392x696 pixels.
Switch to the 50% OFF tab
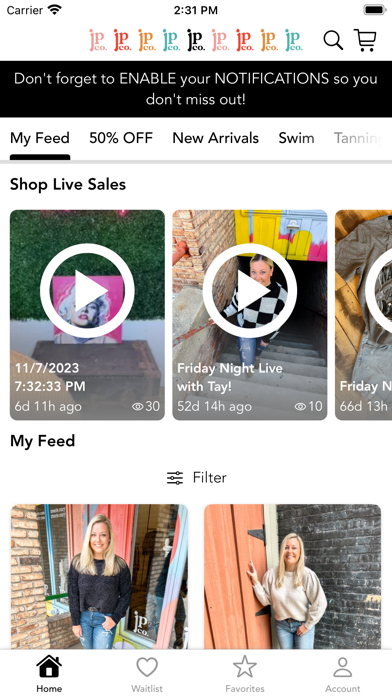(x=121, y=138)
